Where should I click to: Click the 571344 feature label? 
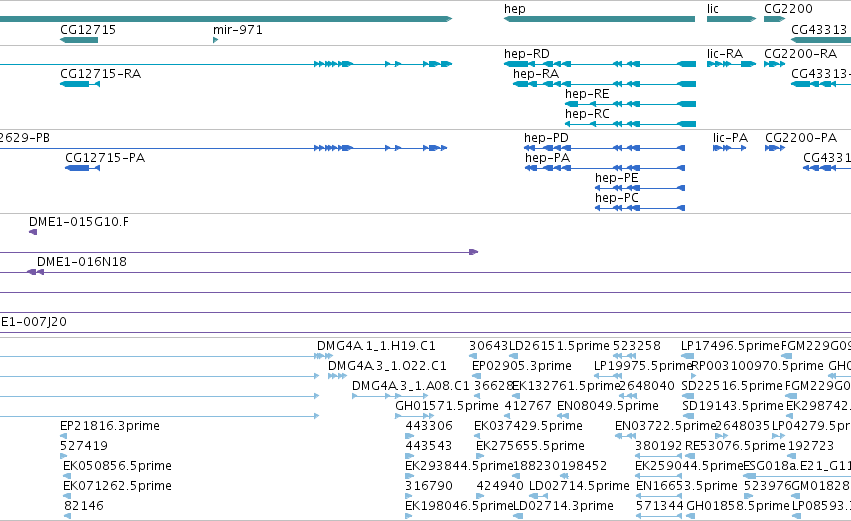pos(659,506)
